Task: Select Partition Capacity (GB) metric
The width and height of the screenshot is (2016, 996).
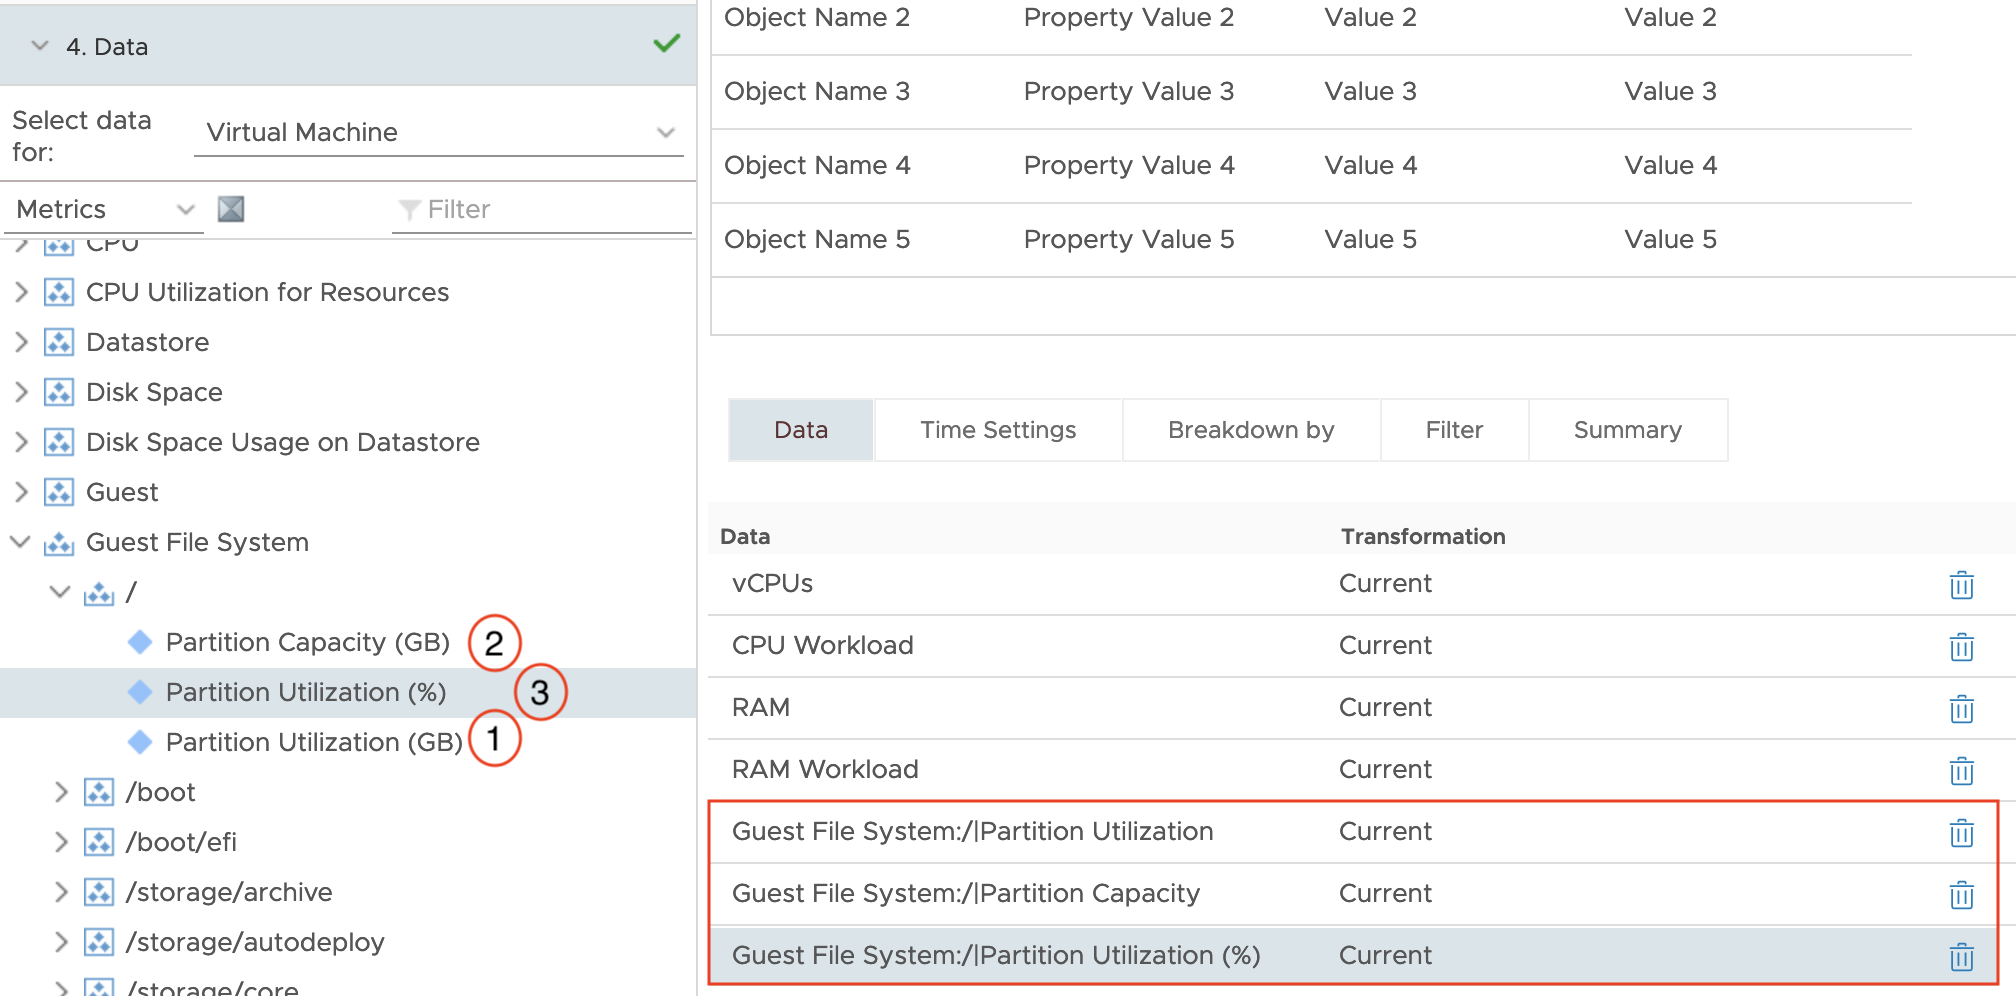Action: (x=308, y=642)
